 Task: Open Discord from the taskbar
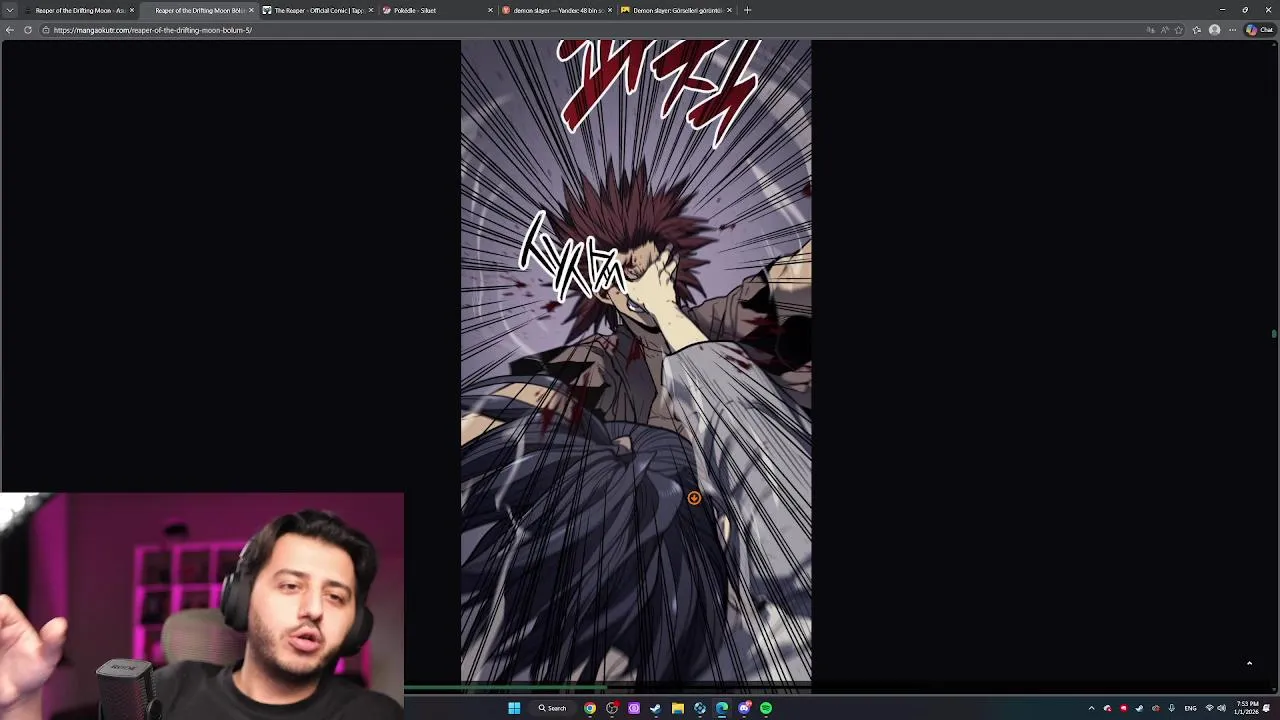744,708
